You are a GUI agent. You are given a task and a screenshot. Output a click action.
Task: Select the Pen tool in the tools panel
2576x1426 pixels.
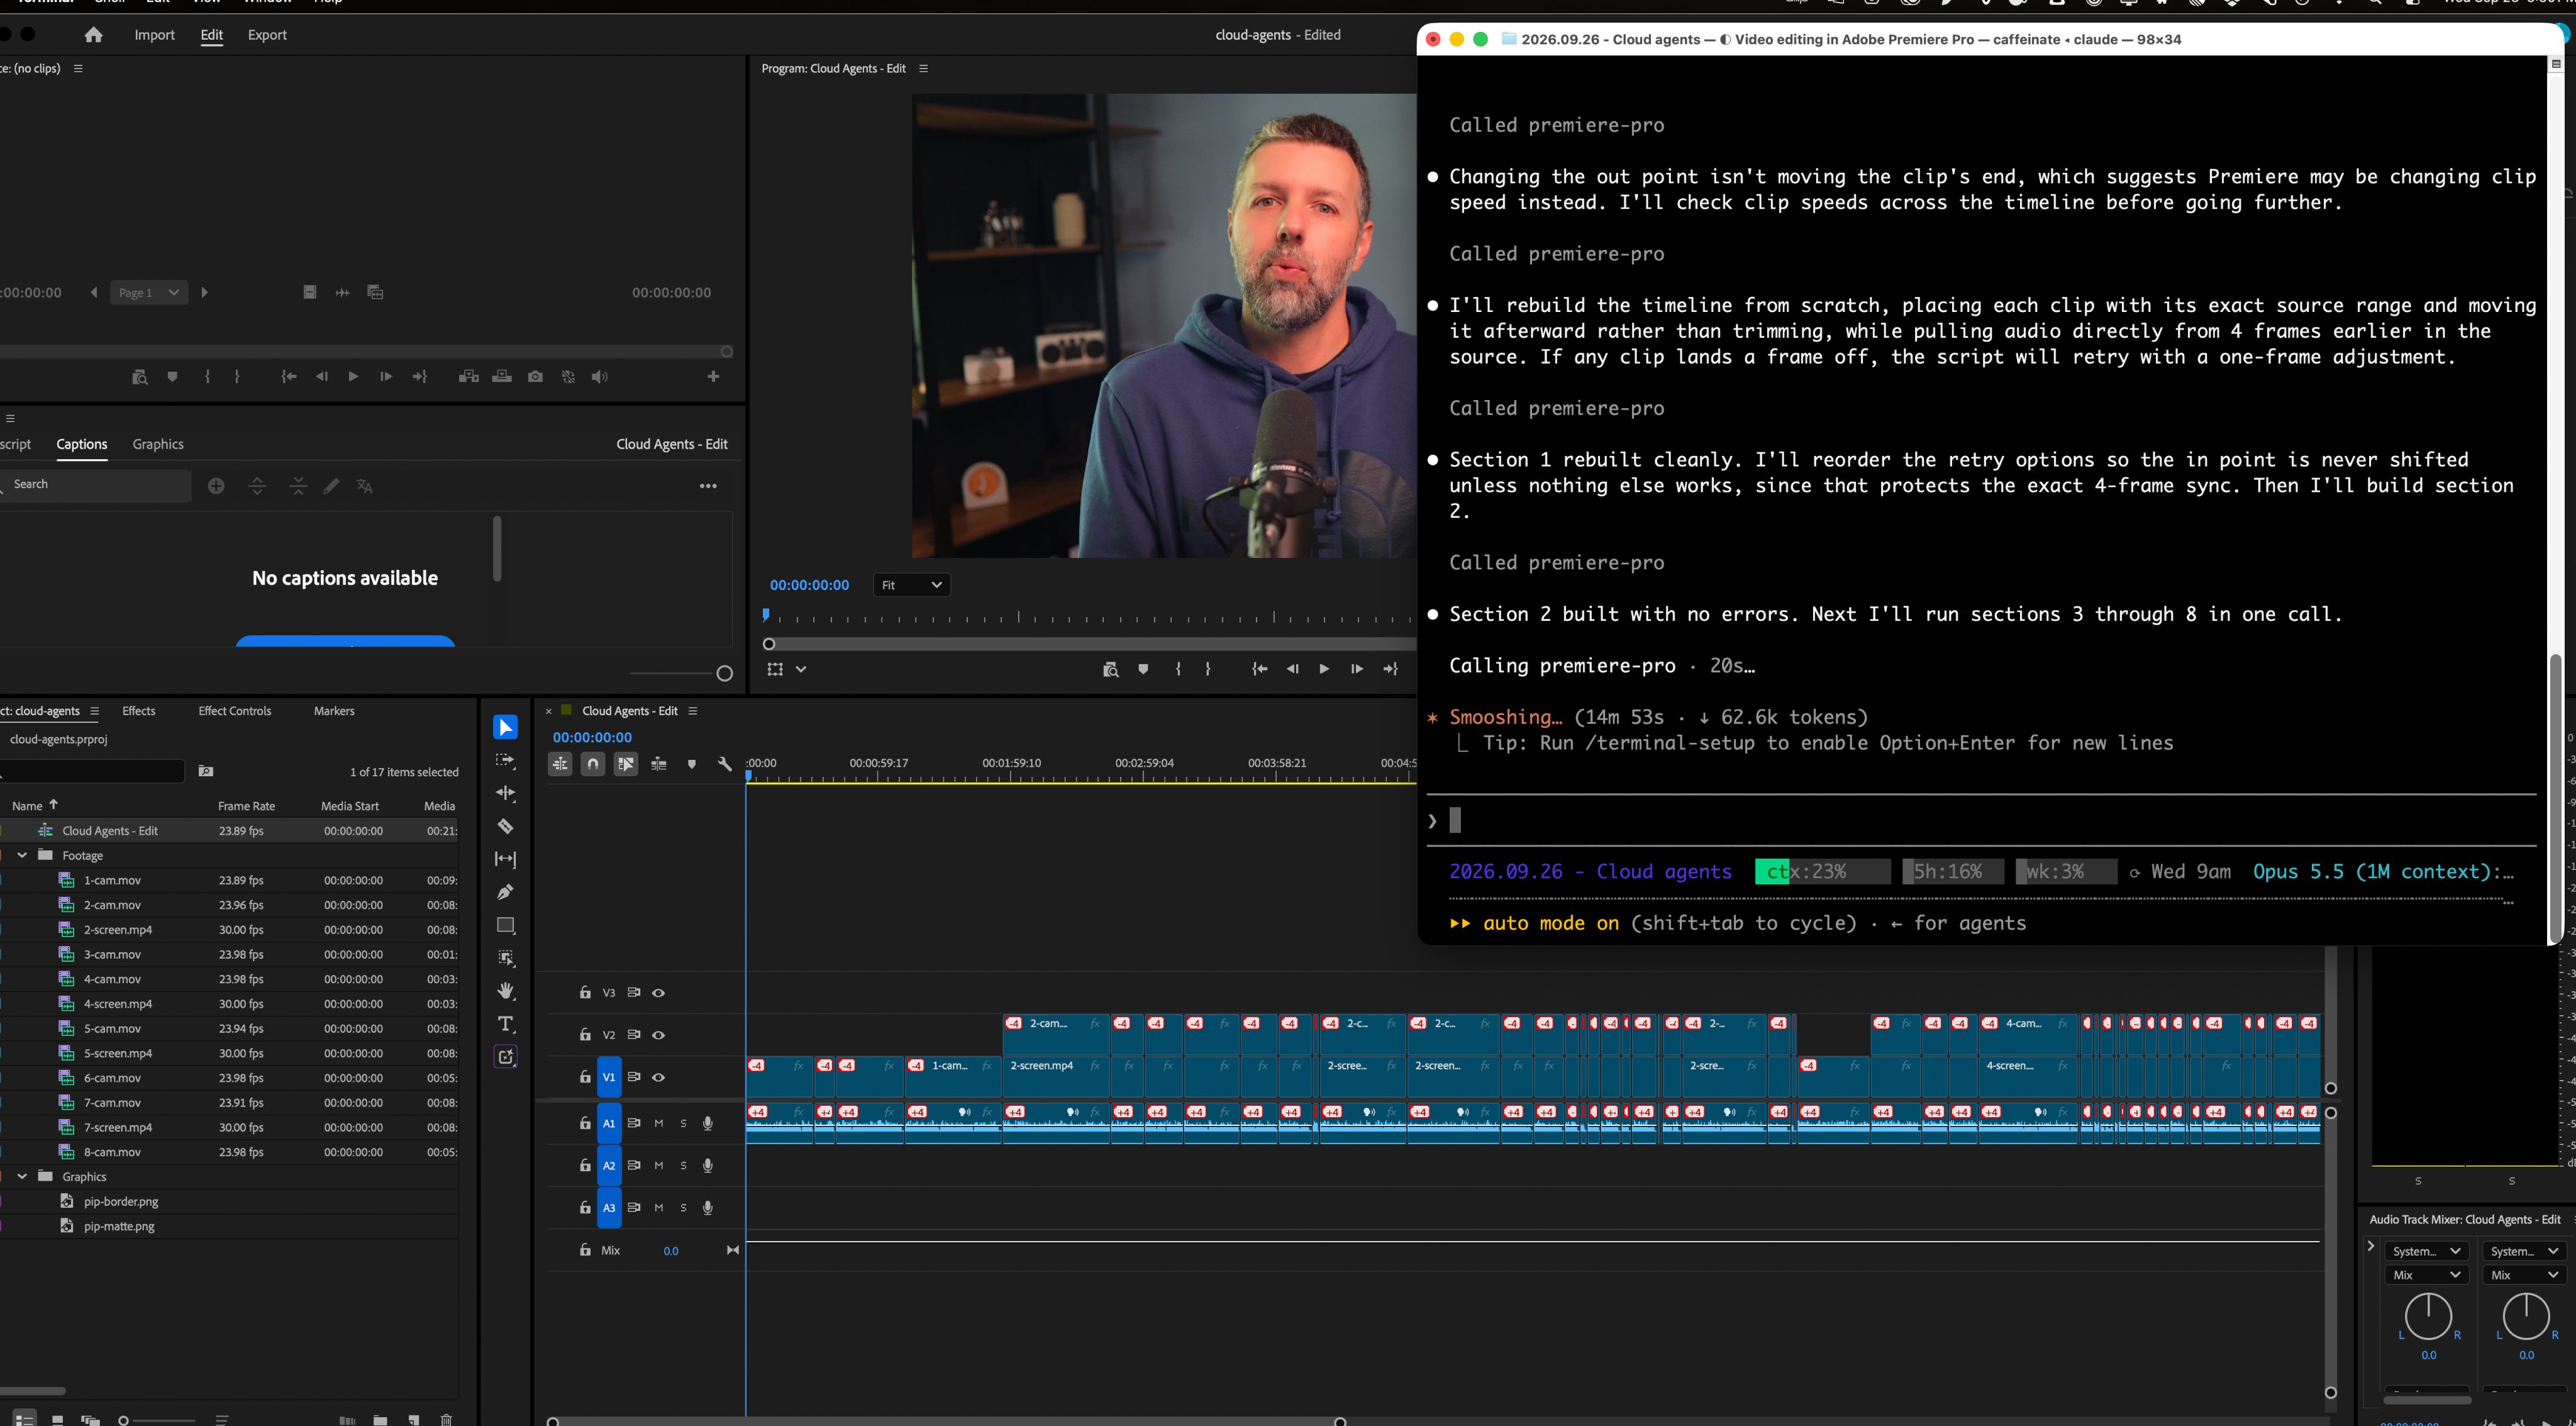click(505, 892)
